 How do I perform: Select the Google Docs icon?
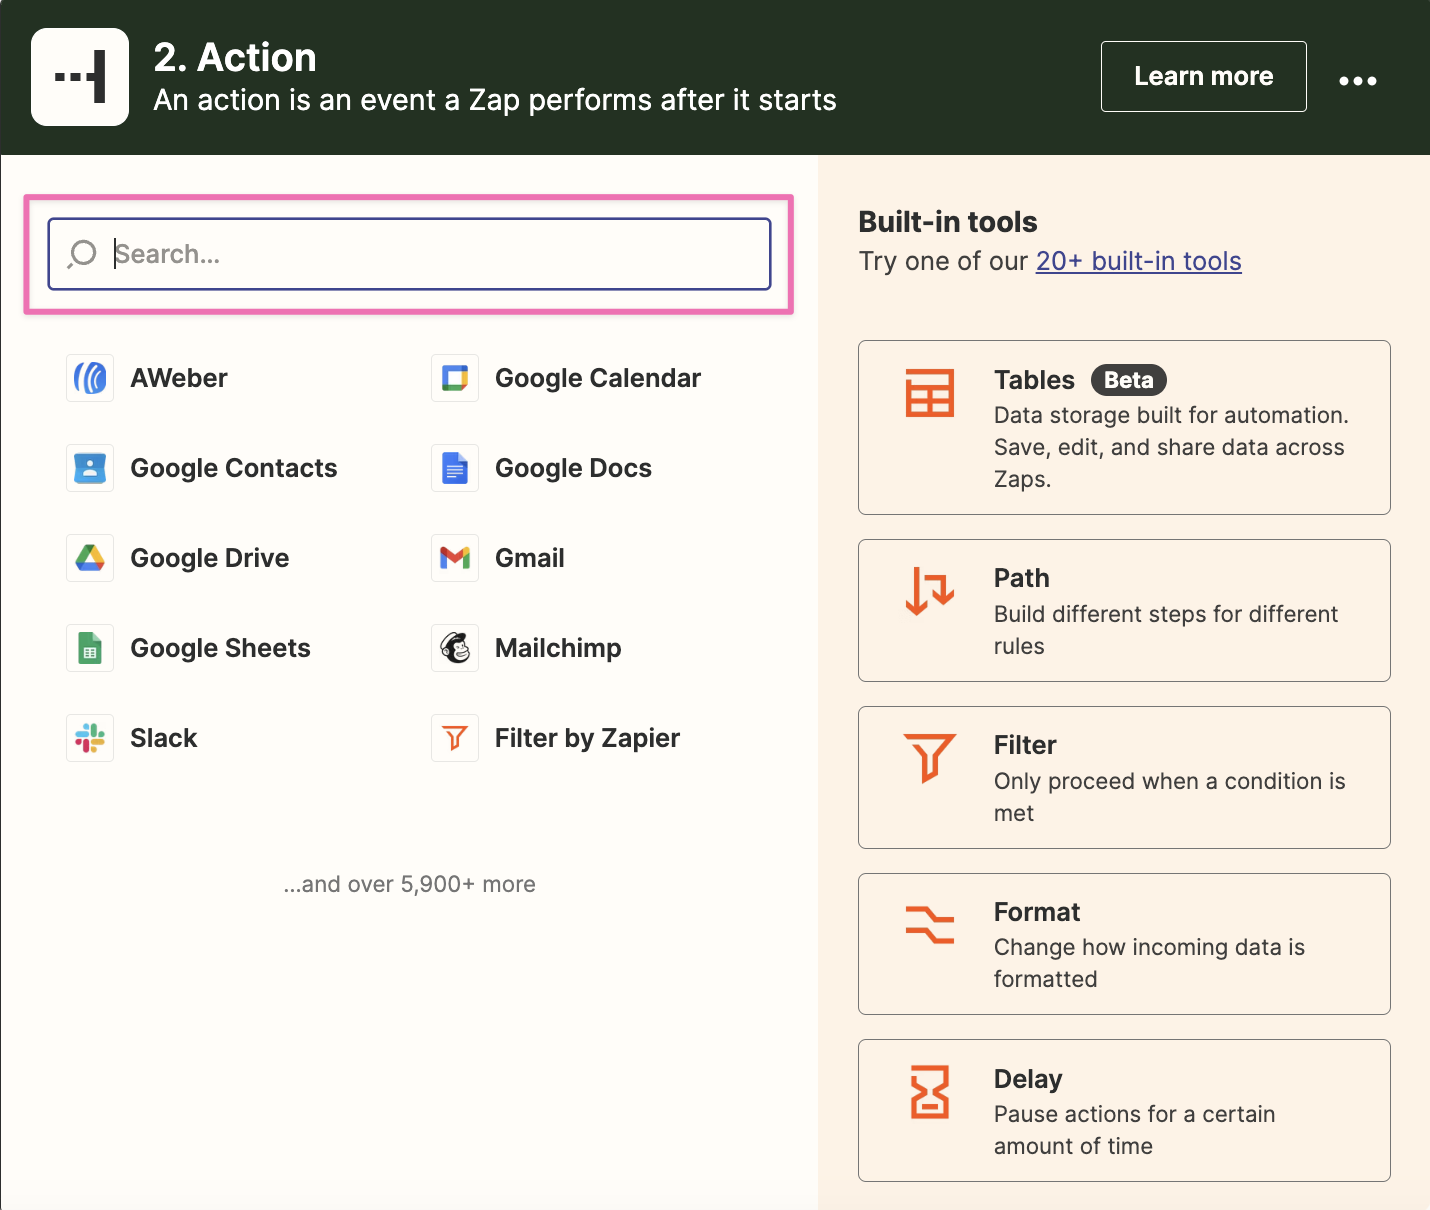point(455,468)
